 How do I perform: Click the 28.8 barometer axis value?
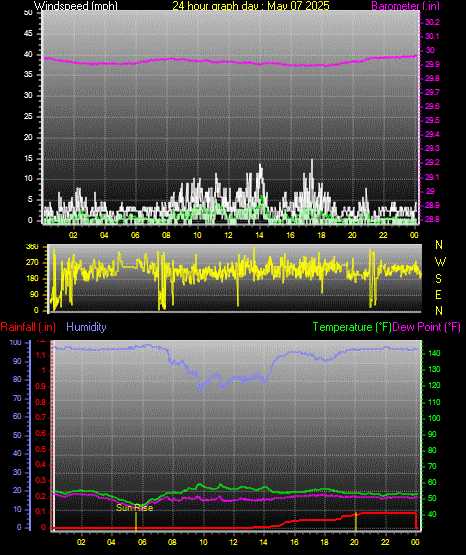432,219
